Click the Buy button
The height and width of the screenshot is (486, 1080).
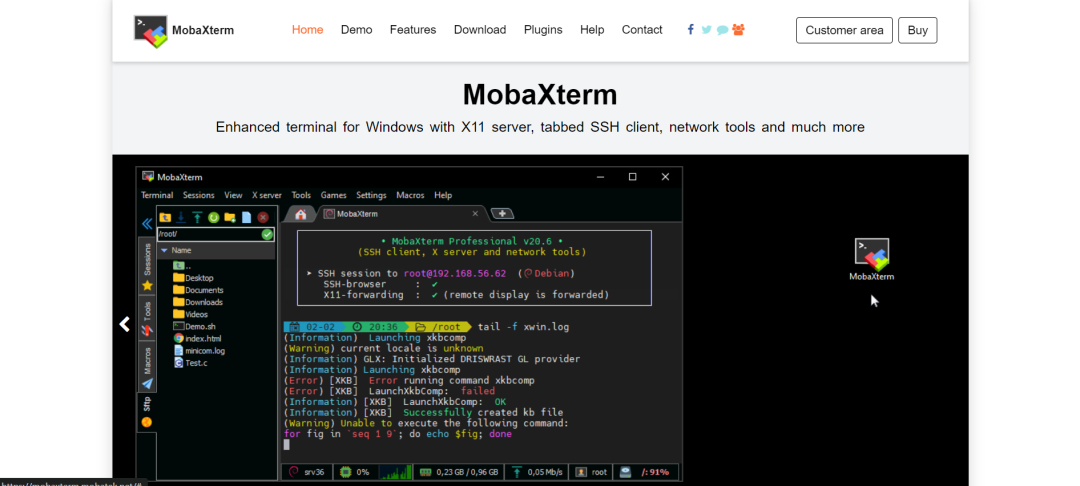tap(917, 30)
